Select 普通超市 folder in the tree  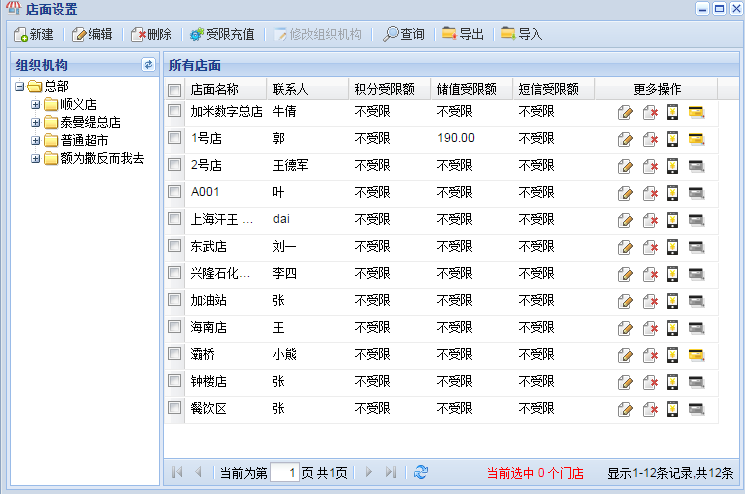click(85, 140)
